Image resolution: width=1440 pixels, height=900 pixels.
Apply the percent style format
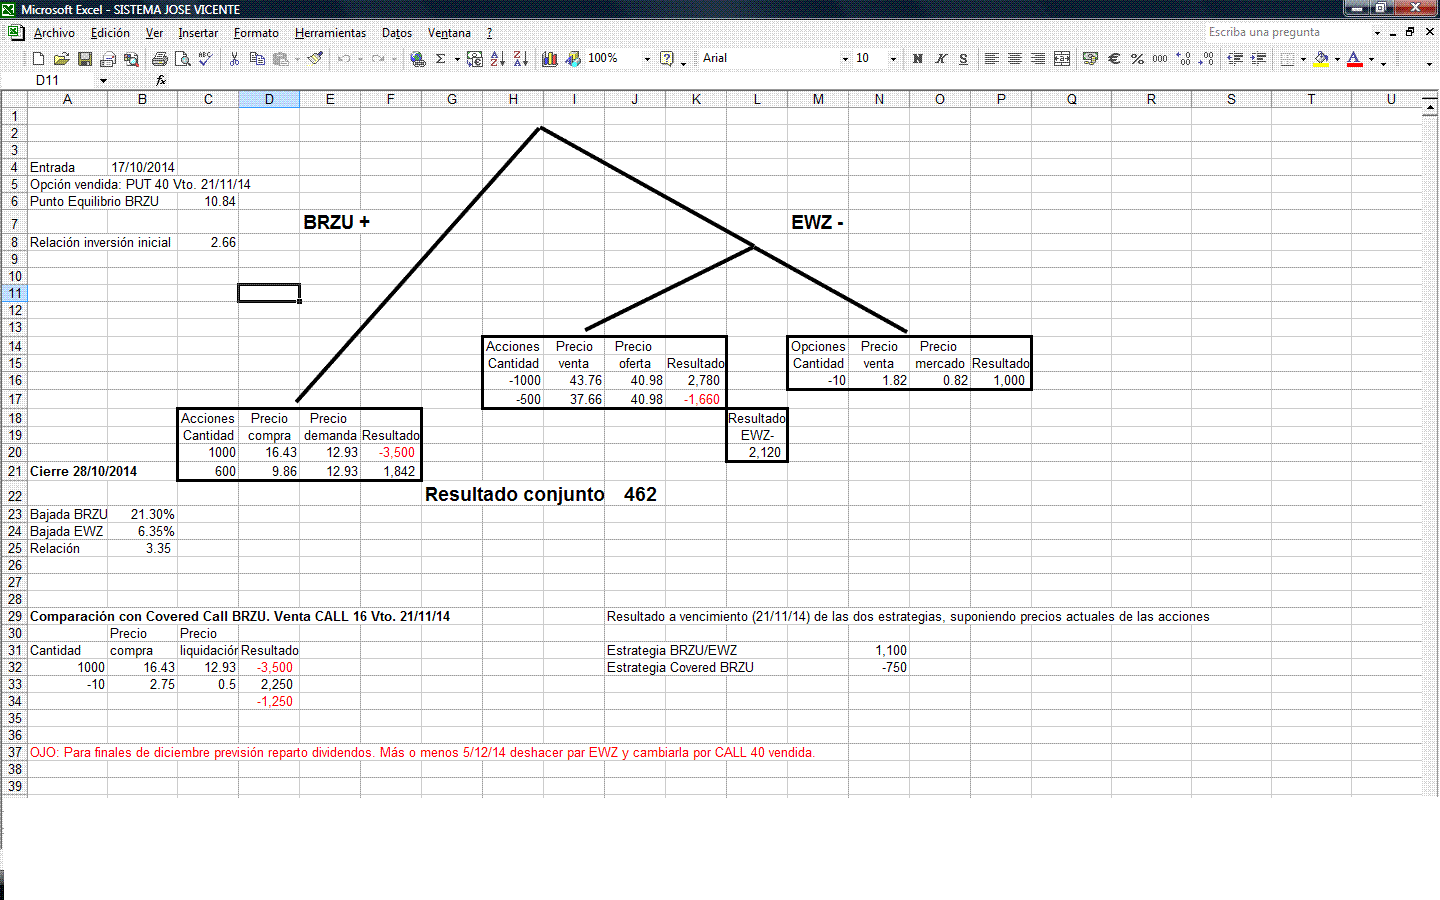[1137, 59]
